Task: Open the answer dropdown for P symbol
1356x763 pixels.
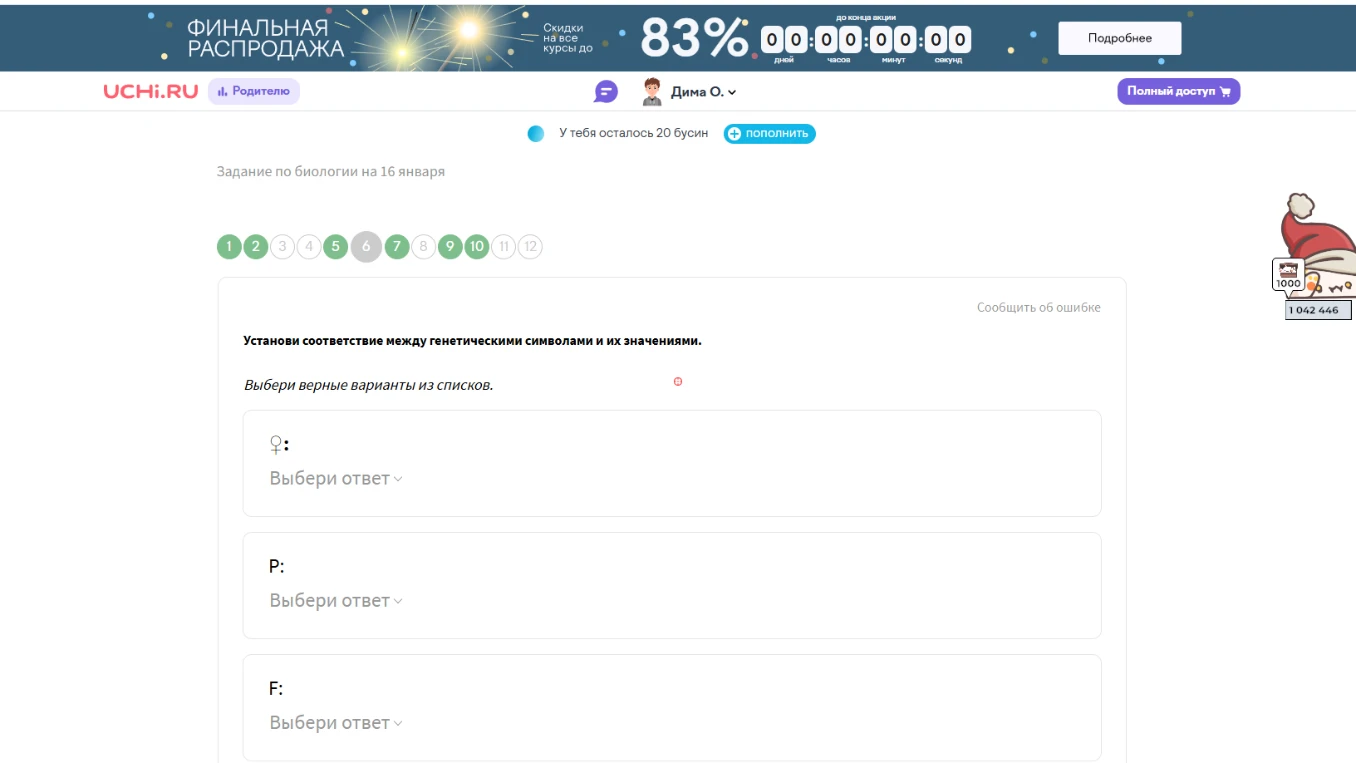Action: pyautogui.click(x=336, y=601)
